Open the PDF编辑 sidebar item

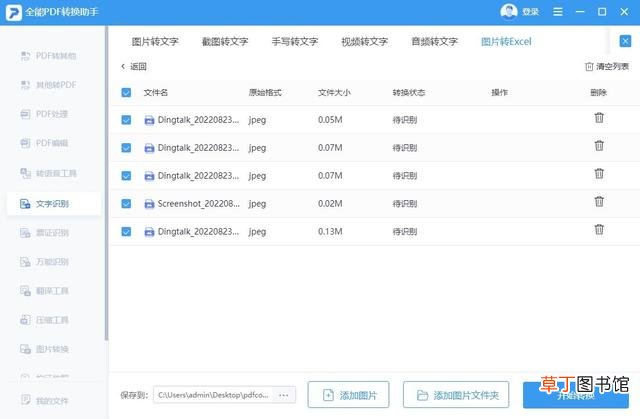[44, 143]
